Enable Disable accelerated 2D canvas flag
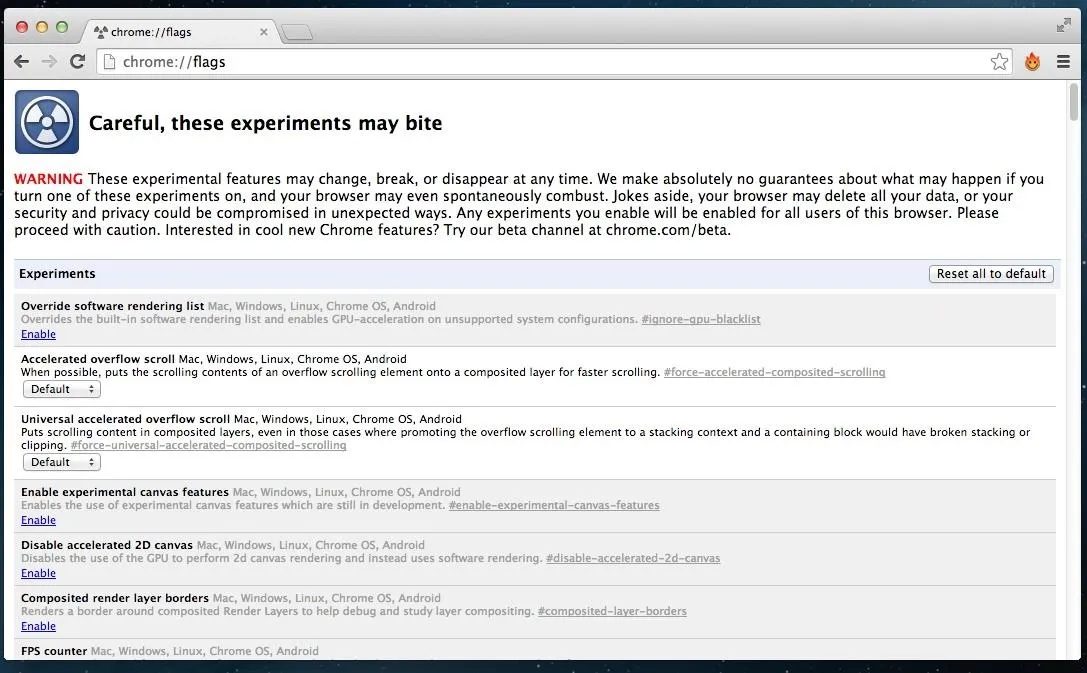The image size is (1087, 673). 38,573
